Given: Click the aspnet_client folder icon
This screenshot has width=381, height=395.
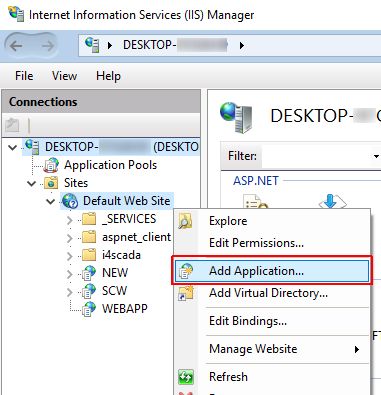Looking at the screenshot, I should [89, 237].
